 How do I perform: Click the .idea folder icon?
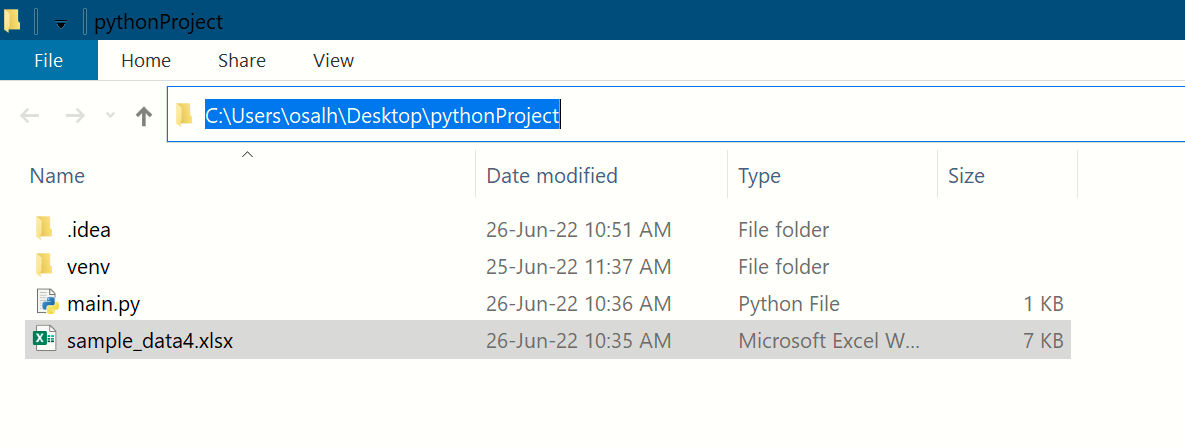(x=44, y=229)
